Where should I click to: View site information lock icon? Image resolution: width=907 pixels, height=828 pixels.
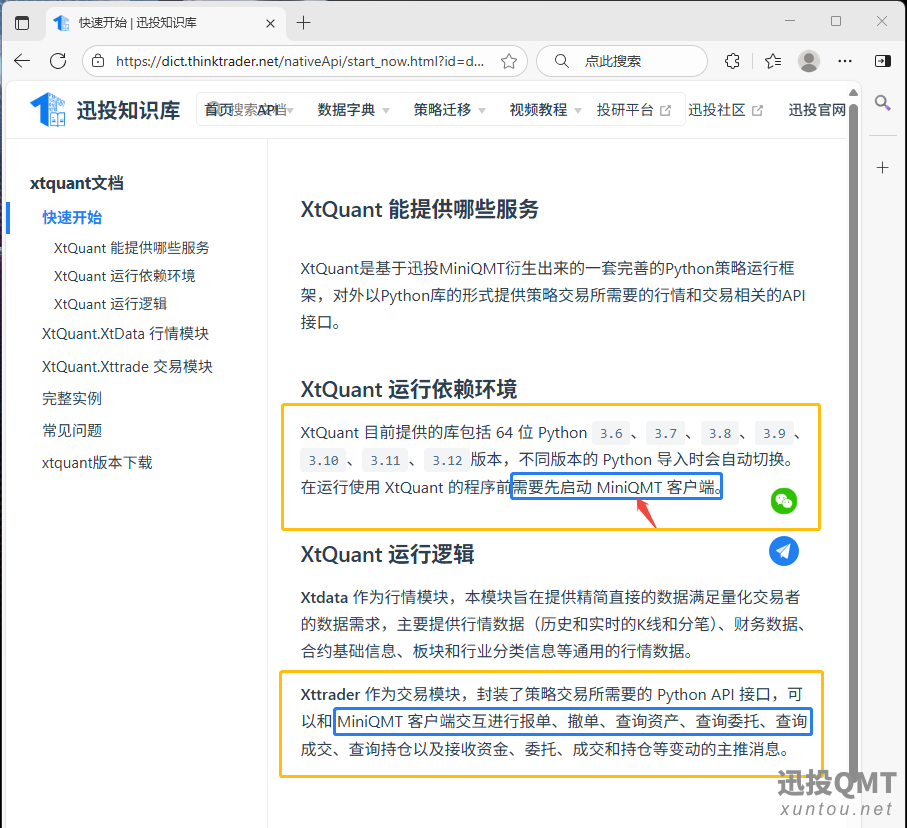[x=99, y=61]
